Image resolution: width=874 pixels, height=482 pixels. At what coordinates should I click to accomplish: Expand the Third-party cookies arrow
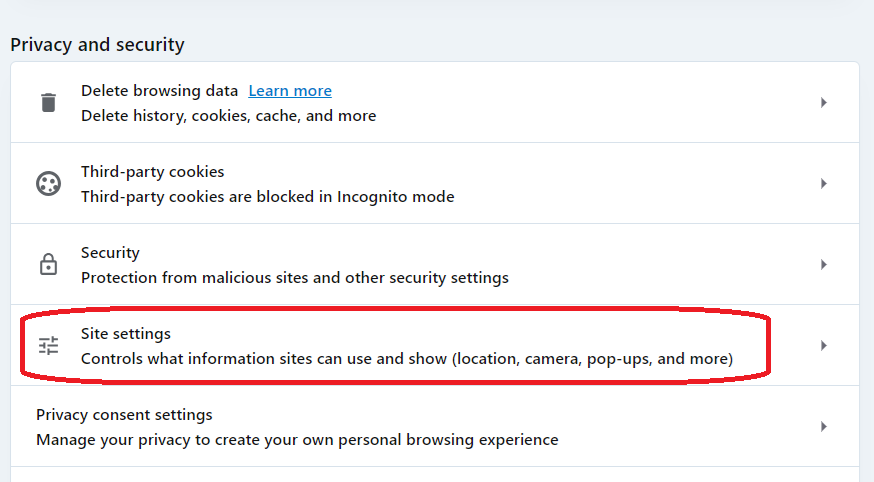[x=823, y=184]
